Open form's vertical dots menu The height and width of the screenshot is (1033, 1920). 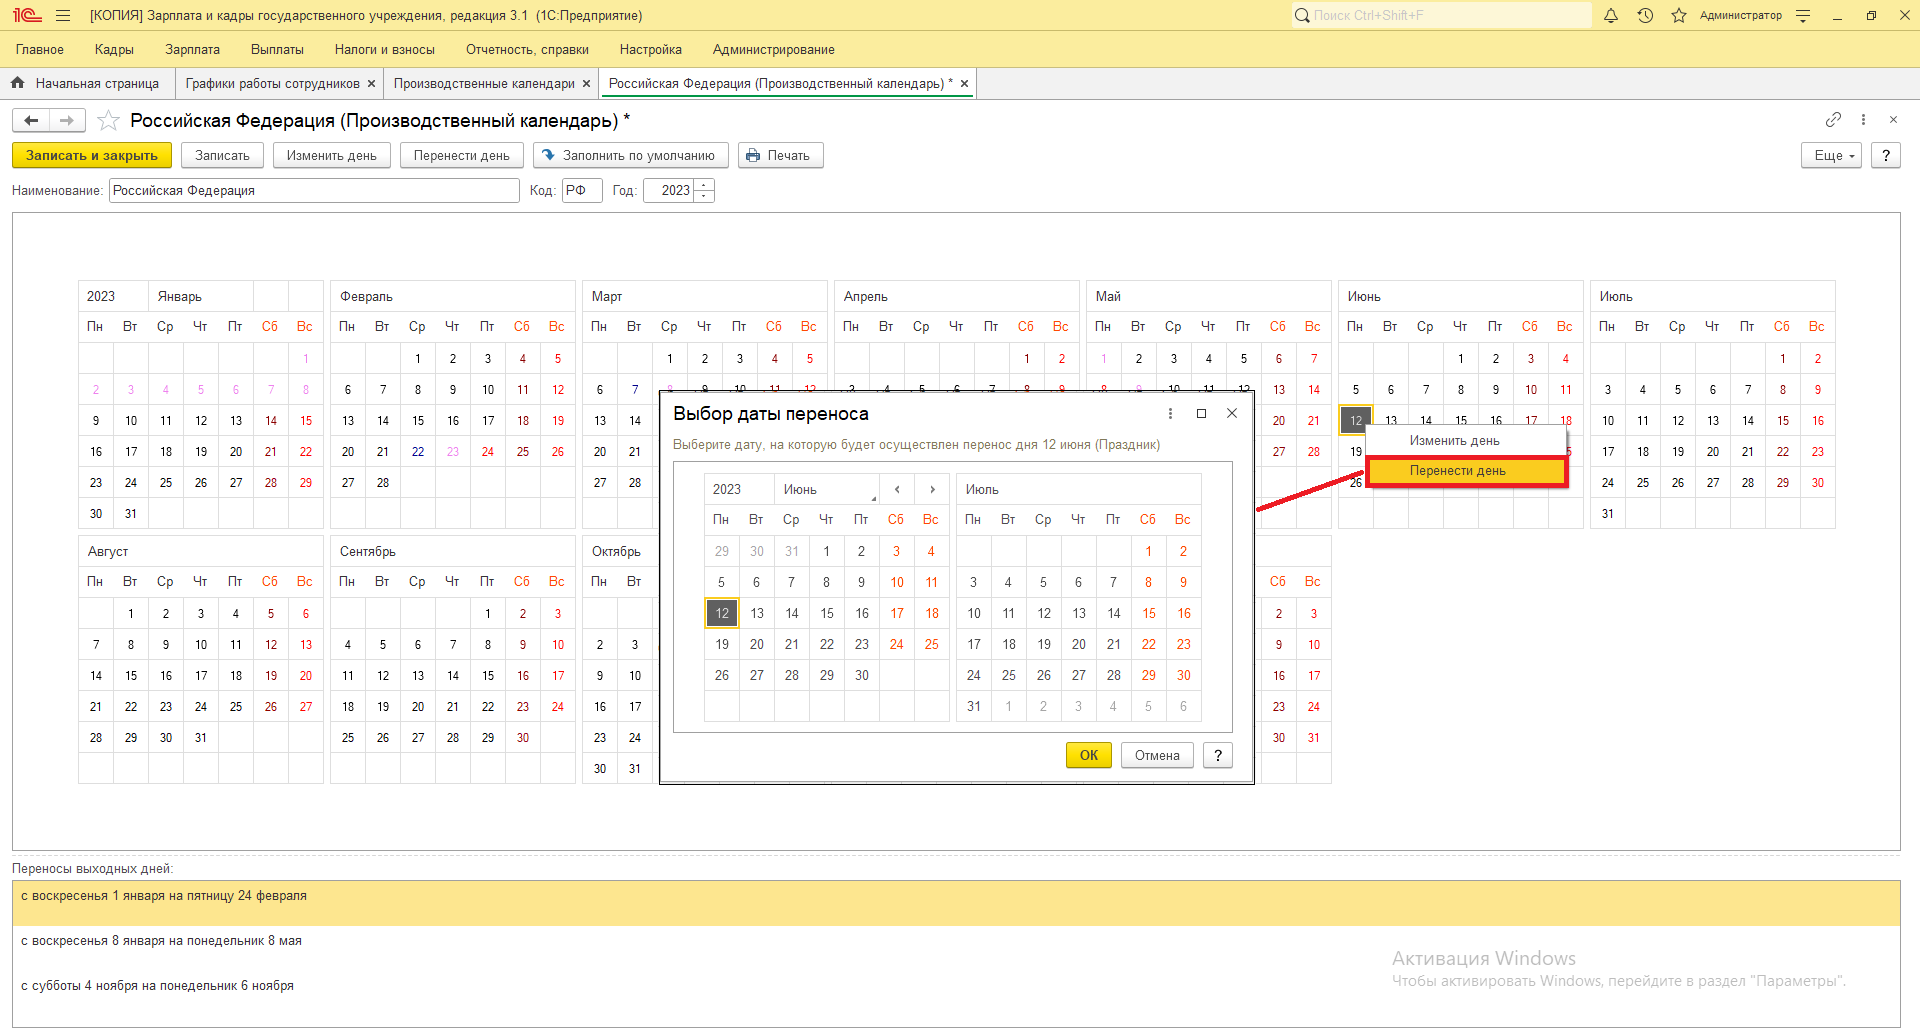(x=1863, y=119)
